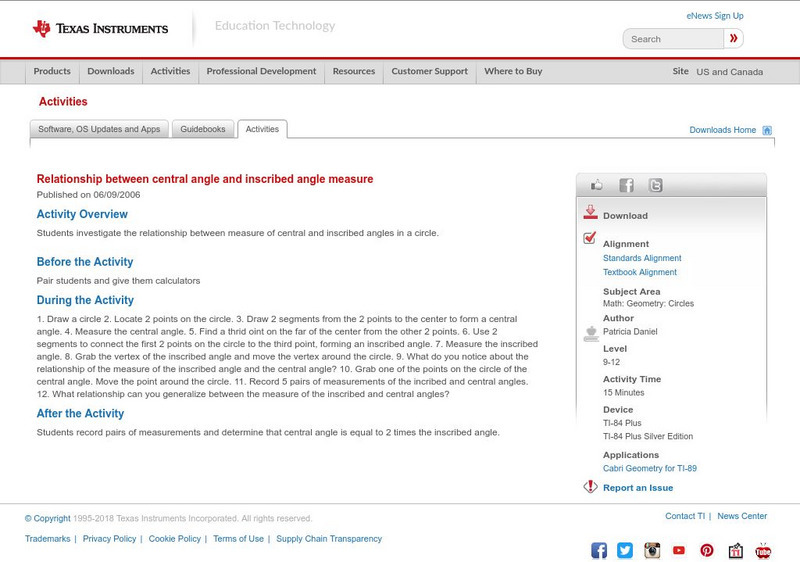Open the Standards Alignment link
This screenshot has height=562, width=800.
pos(642,258)
